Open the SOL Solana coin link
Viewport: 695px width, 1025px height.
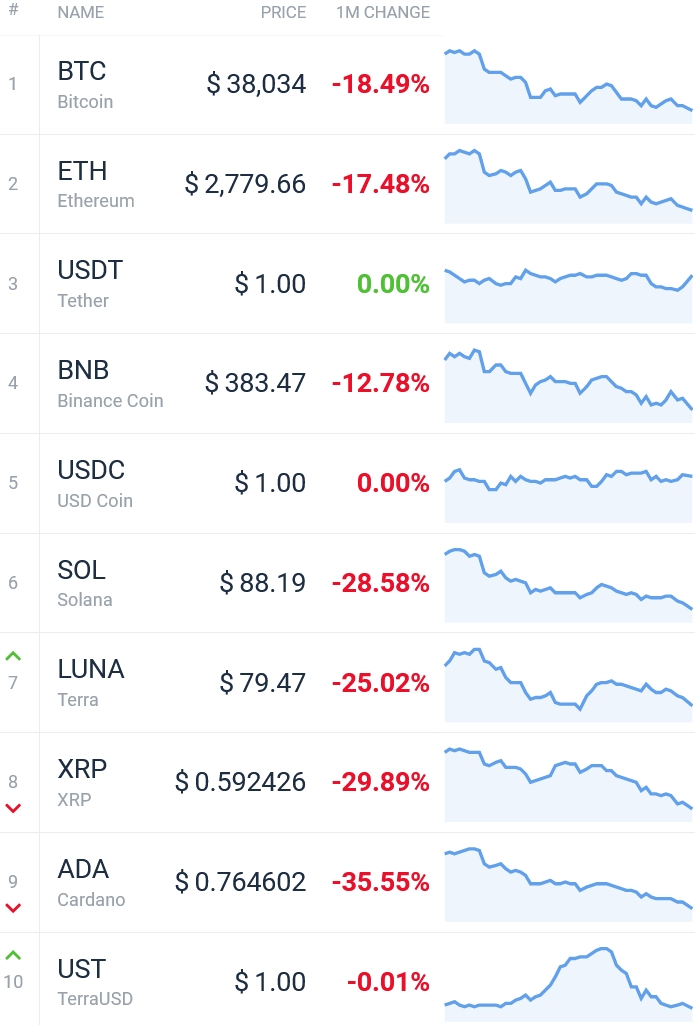(x=85, y=582)
